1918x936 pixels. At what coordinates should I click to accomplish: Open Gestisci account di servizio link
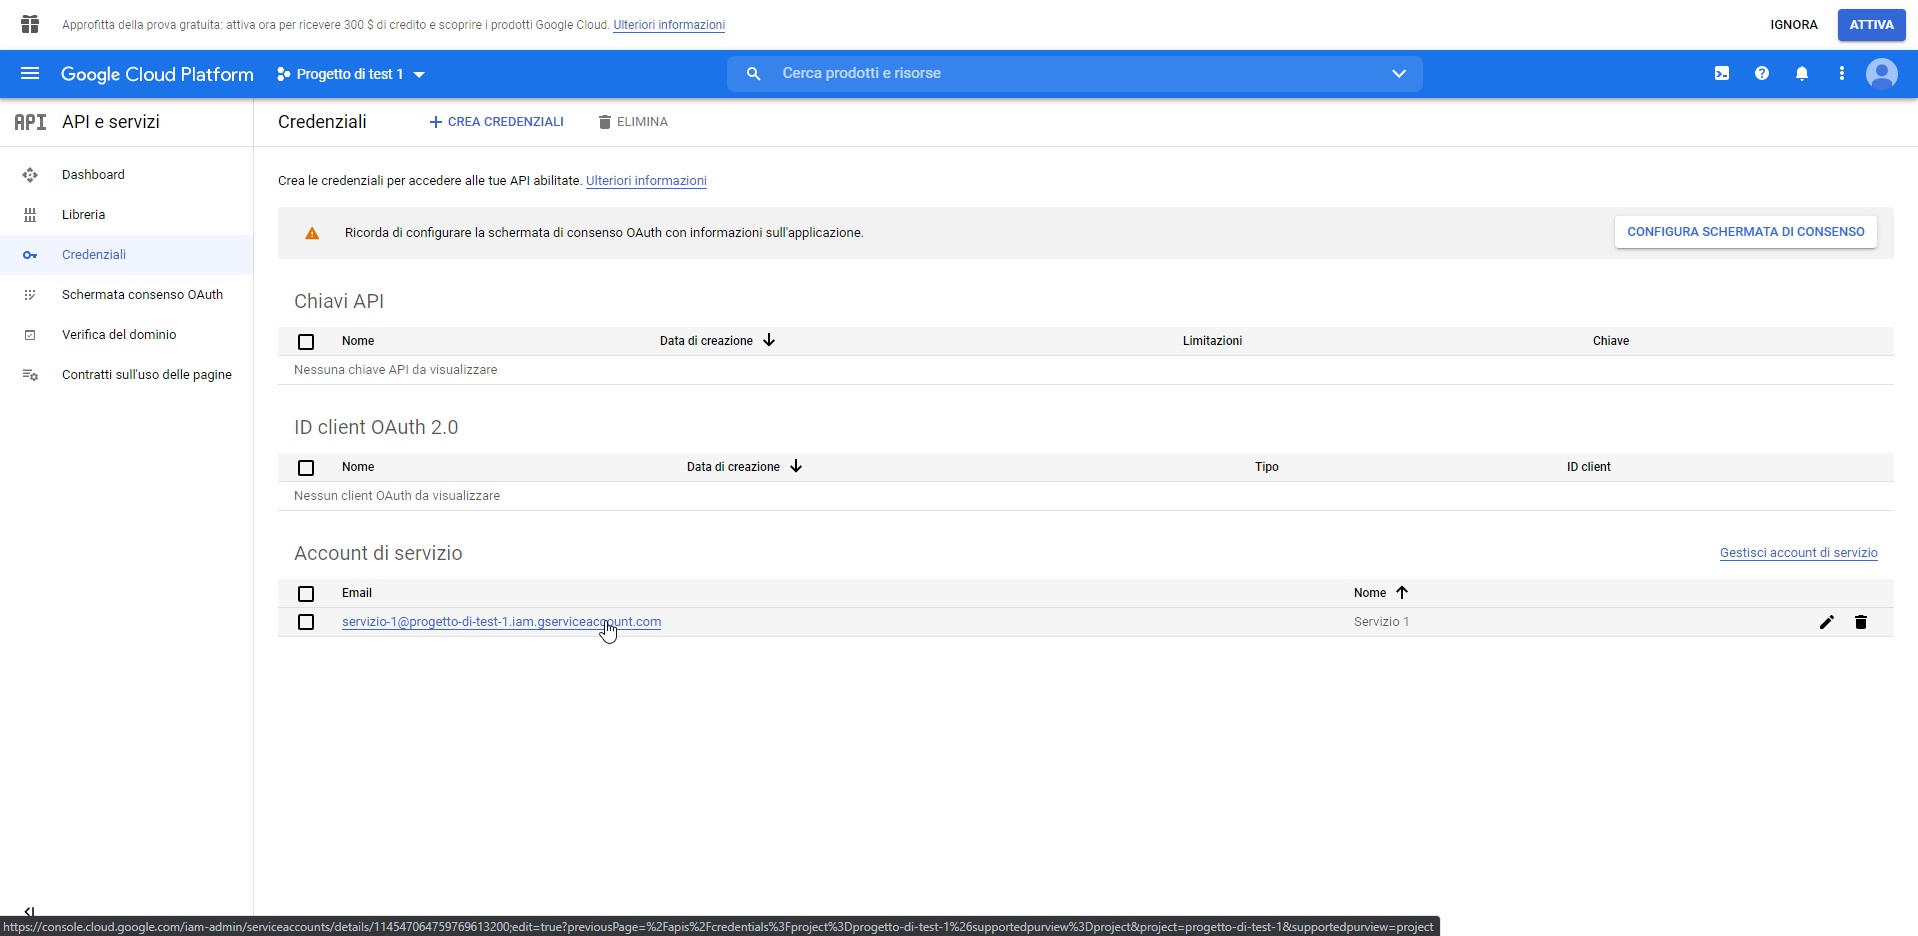(x=1799, y=553)
